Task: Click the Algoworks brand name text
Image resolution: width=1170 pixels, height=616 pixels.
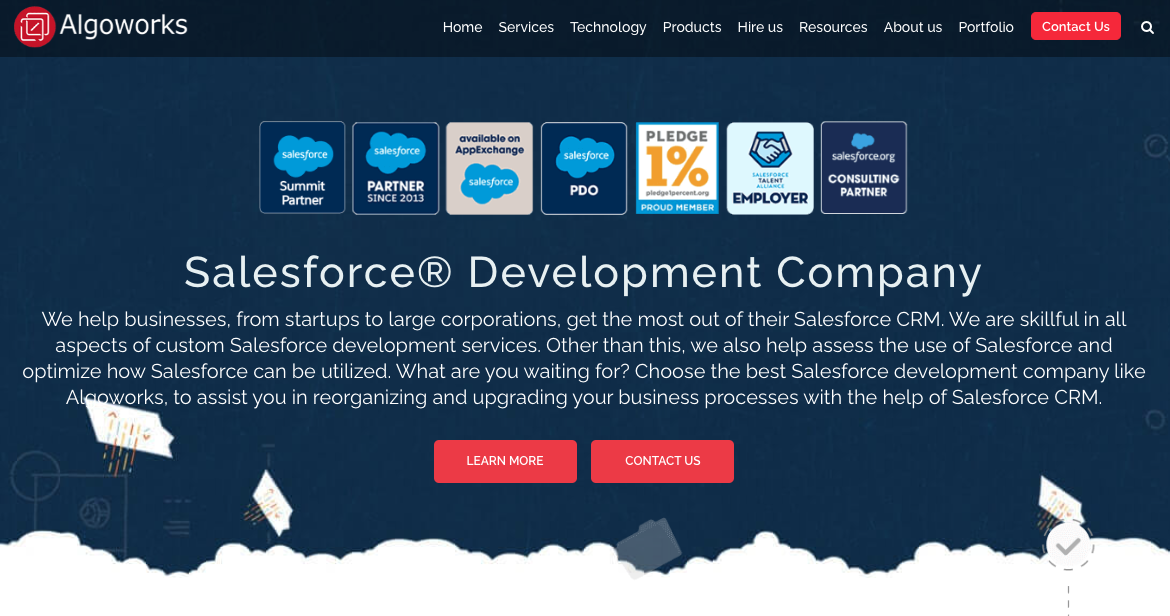Action: [123, 26]
